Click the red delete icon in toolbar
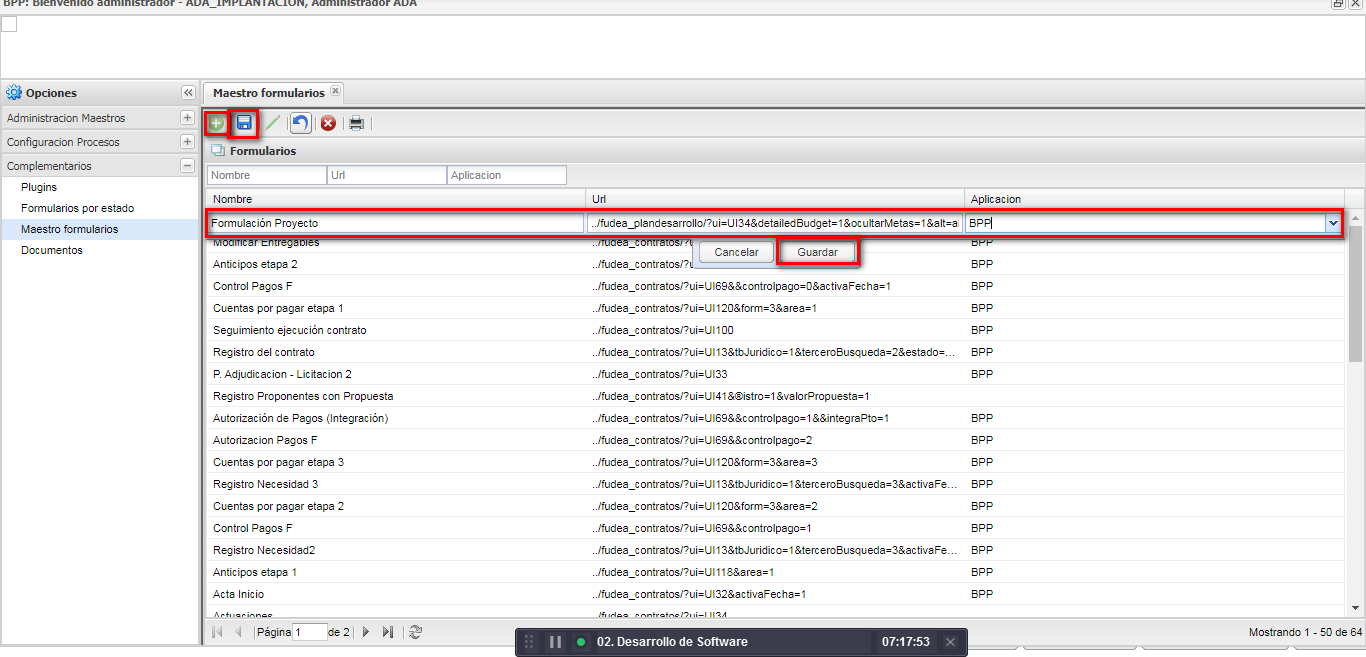The image size is (1366, 657). (x=328, y=123)
